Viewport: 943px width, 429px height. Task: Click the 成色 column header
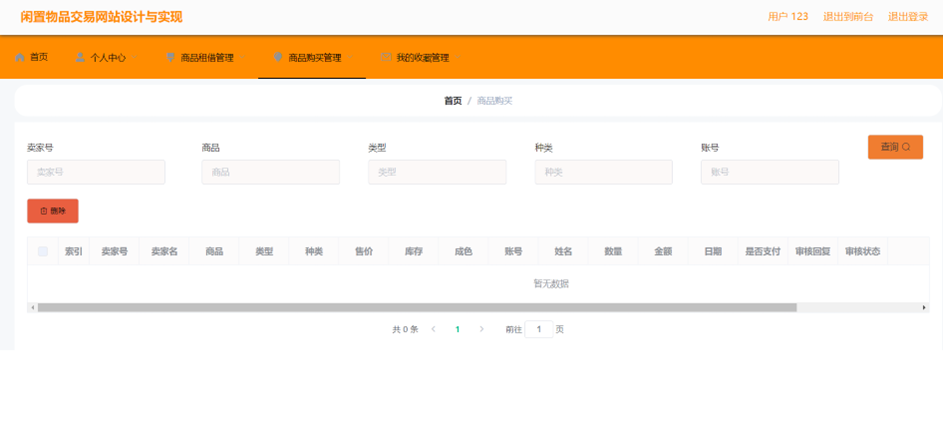point(464,252)
